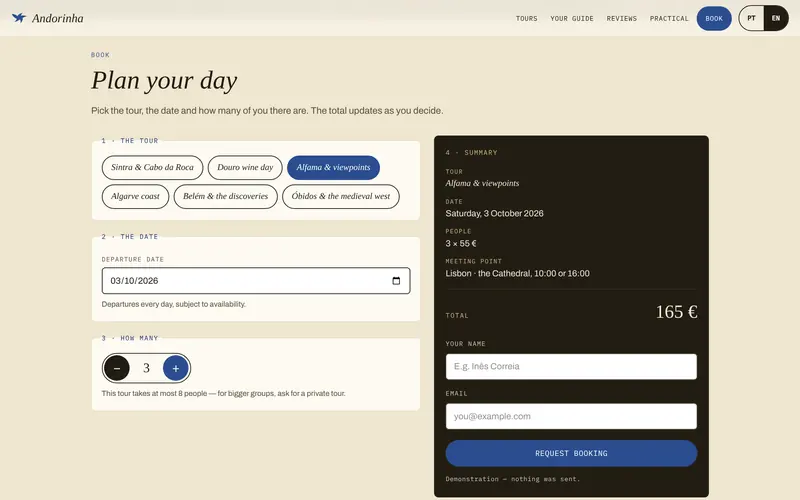Go to Your Guide section

pos(572,18)
